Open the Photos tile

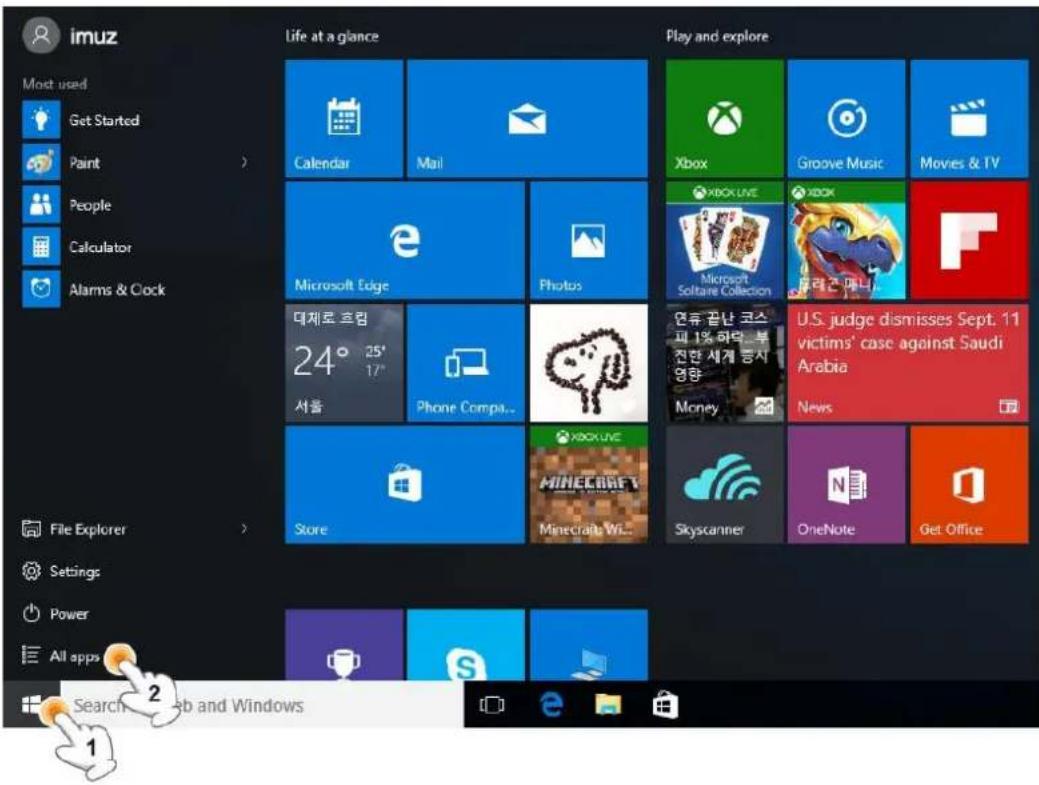(x=588, y=240)
